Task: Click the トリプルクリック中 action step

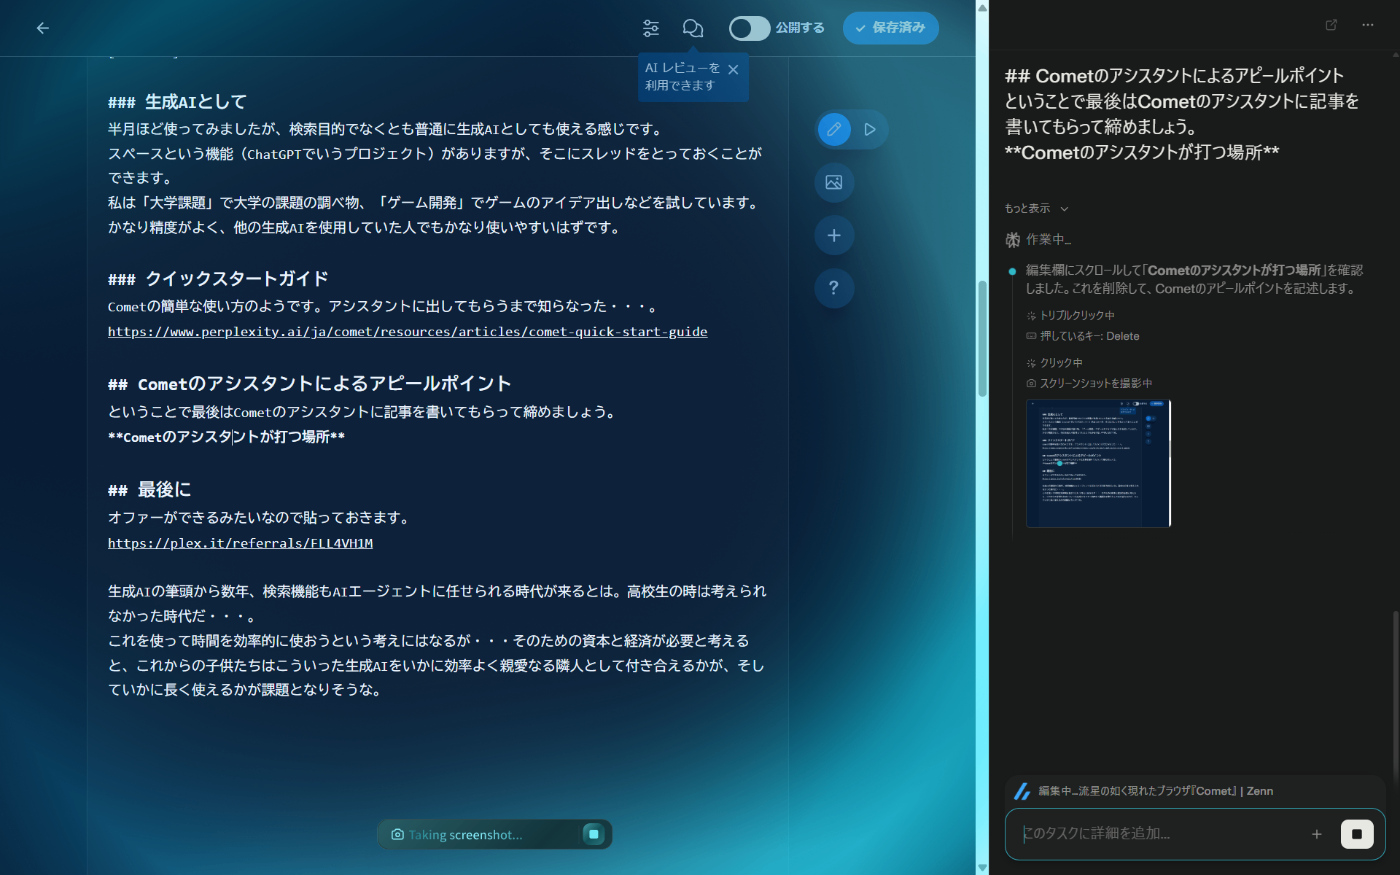Action: (1077, 315)
